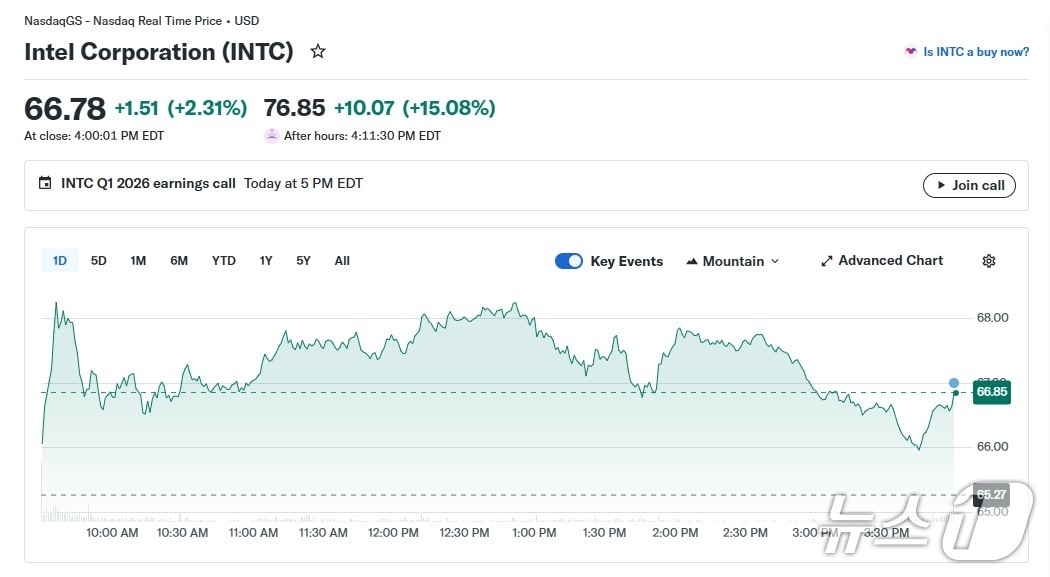
Task: Select the 1D time range tab
Action: point(60,261)
